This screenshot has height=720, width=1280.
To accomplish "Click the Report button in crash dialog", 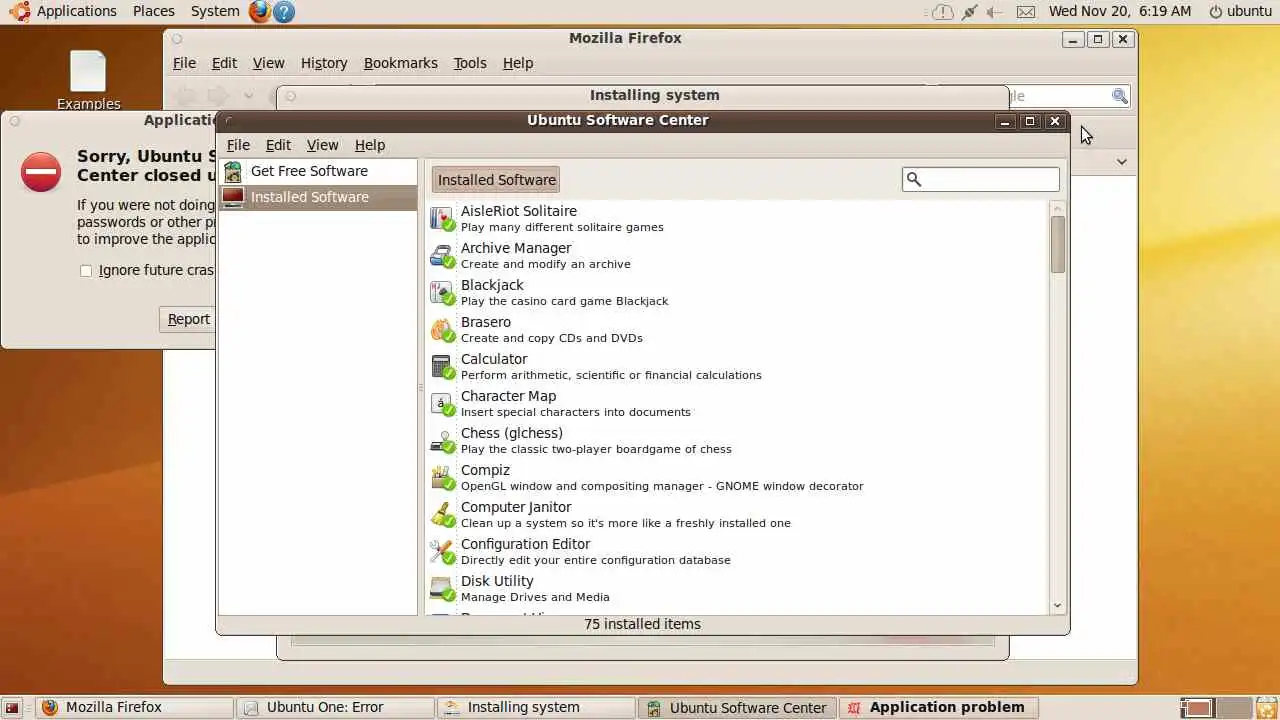I will tap(188, 319).
